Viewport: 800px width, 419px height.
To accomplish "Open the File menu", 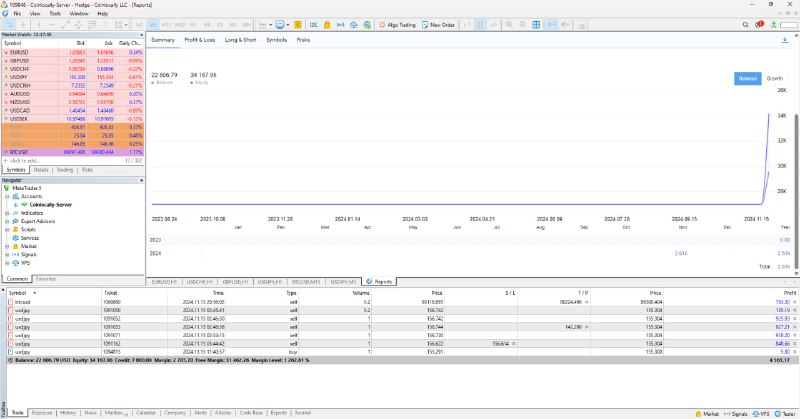I will [x=17, y=14].
